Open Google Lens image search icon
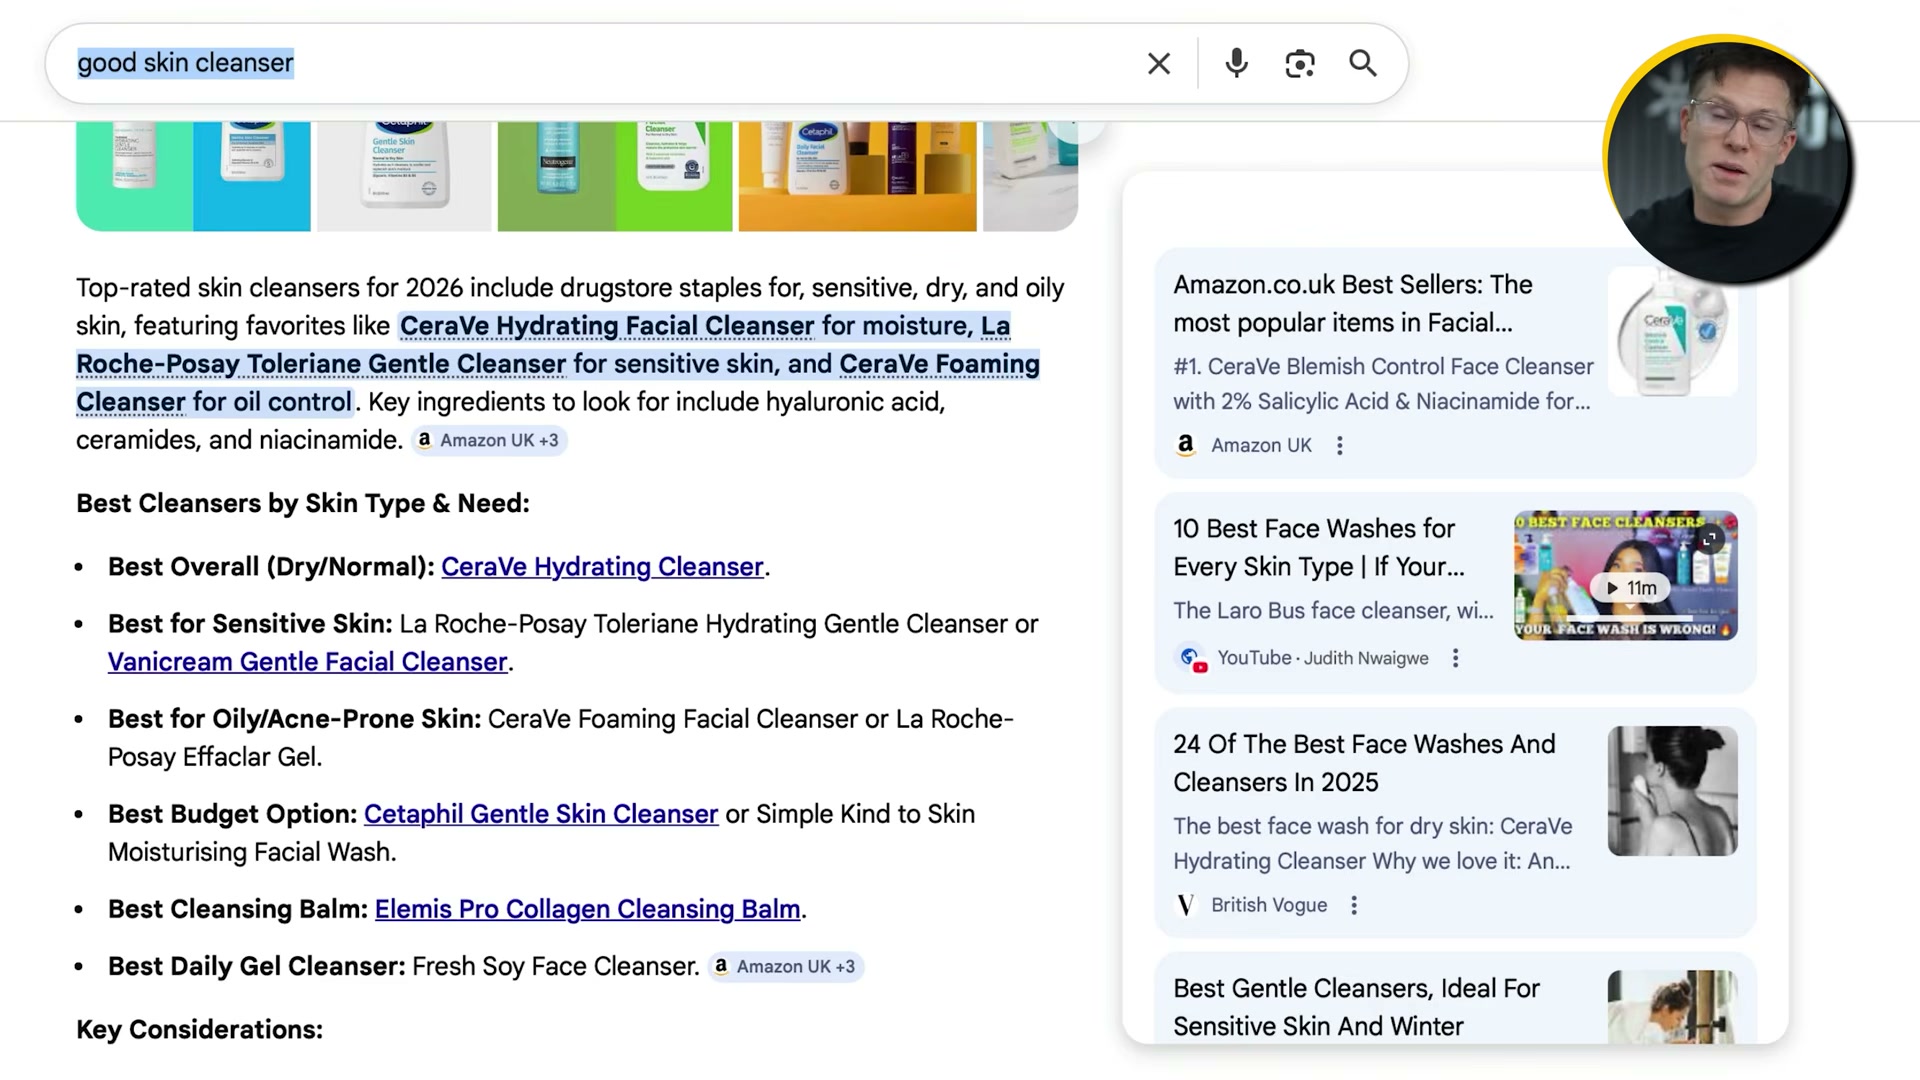The width and height of the screenshot is (1920, 1080). coord(1299,64)
